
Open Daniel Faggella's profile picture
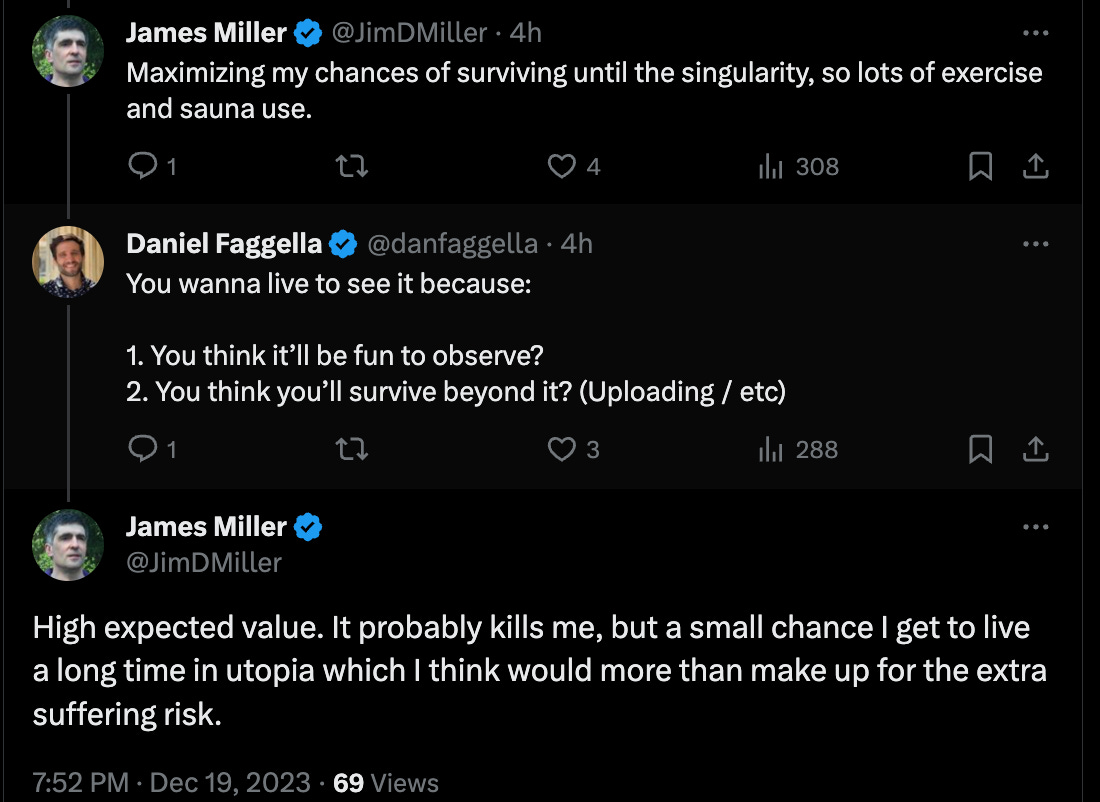tap(68, 262)
